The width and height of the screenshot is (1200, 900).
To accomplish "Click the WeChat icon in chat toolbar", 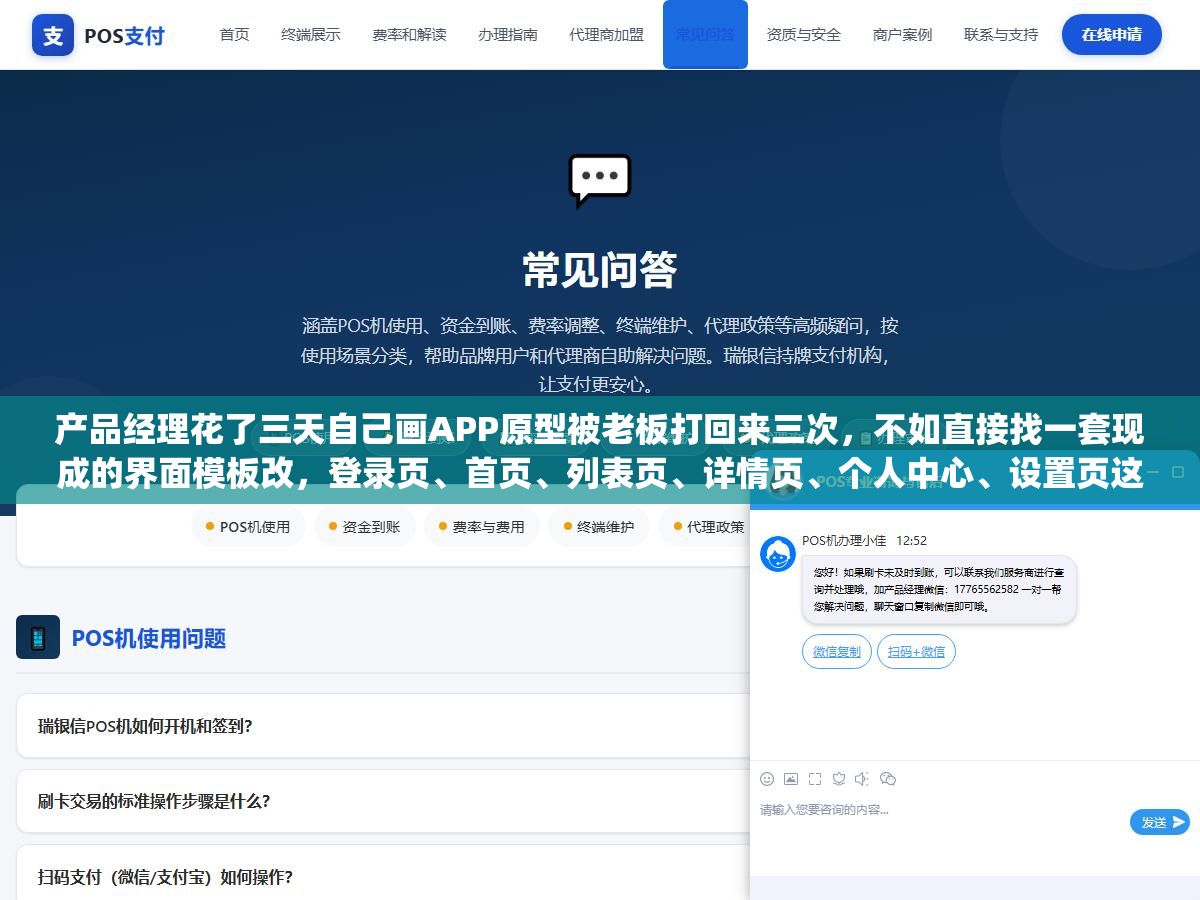I will click(x=888, y=779).
